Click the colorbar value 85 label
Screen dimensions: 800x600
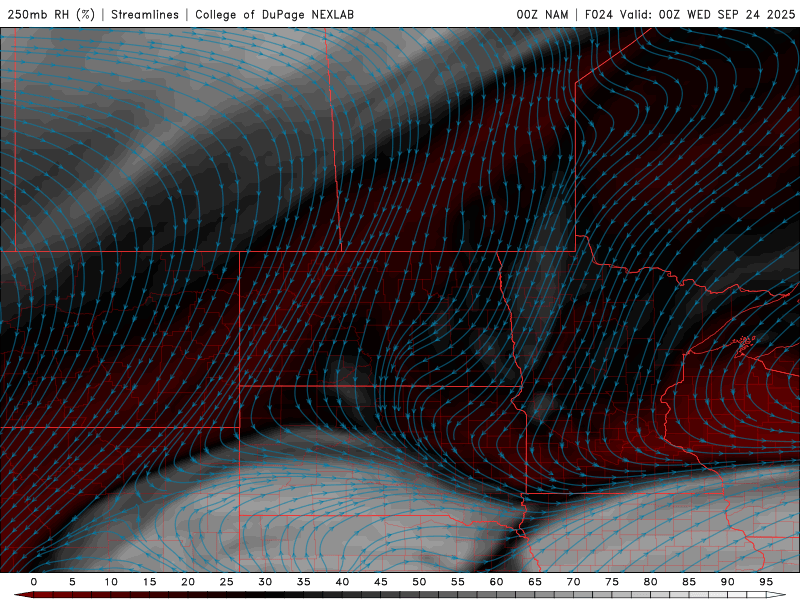coord(689,582)
